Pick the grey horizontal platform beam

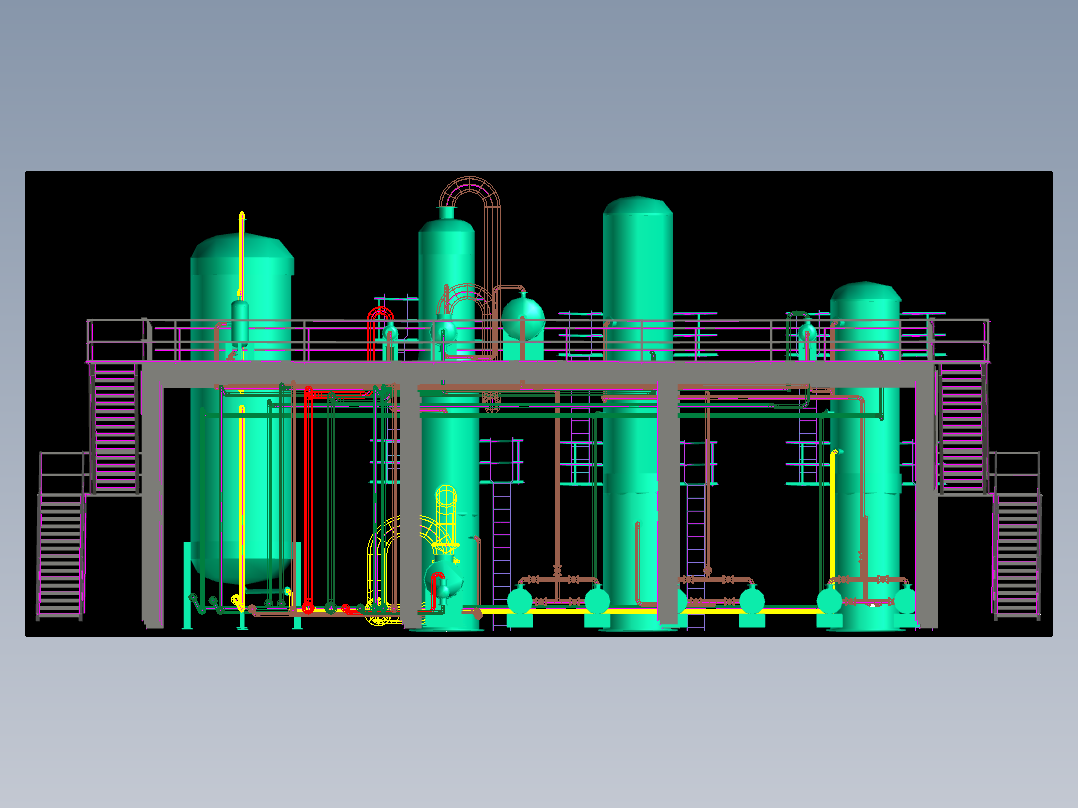click(538, 375)
